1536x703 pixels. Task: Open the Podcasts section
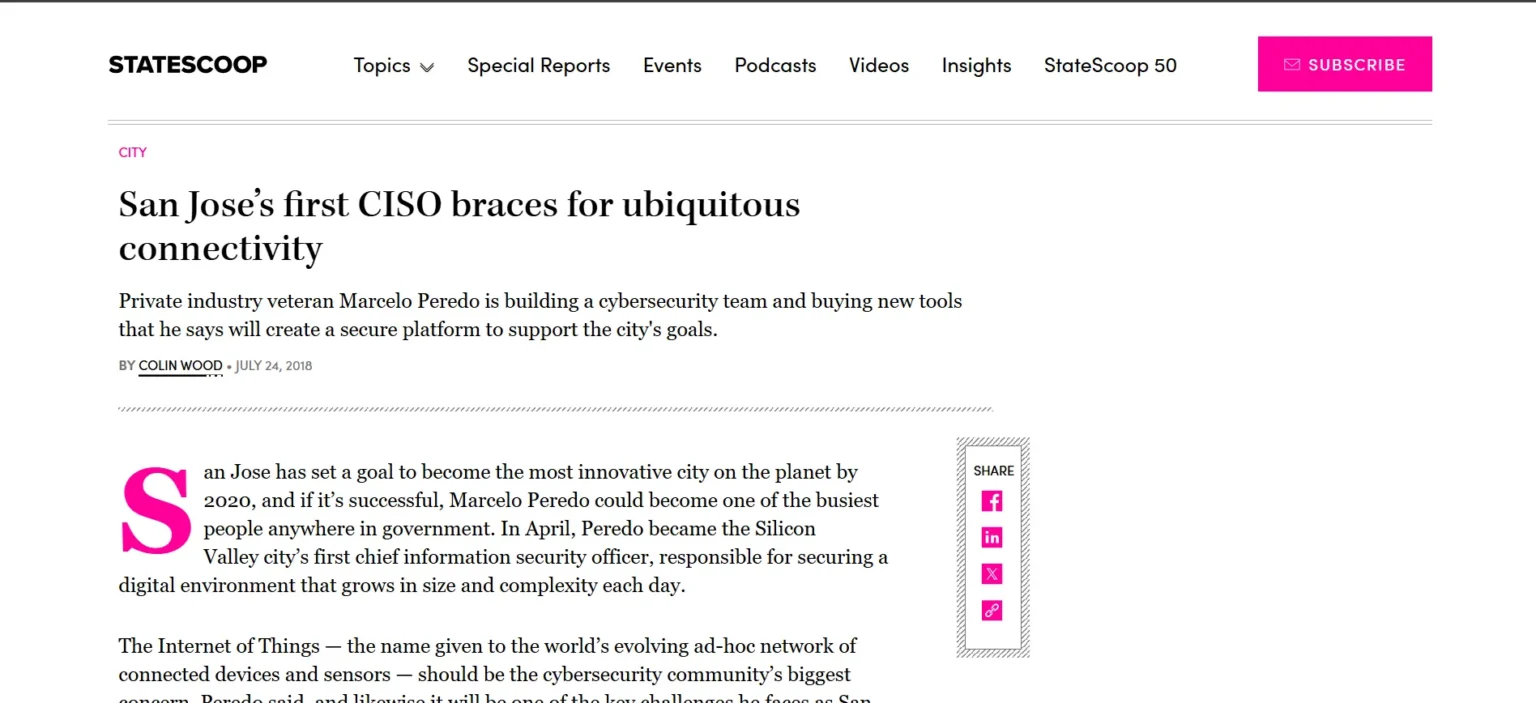coord(775,66)
